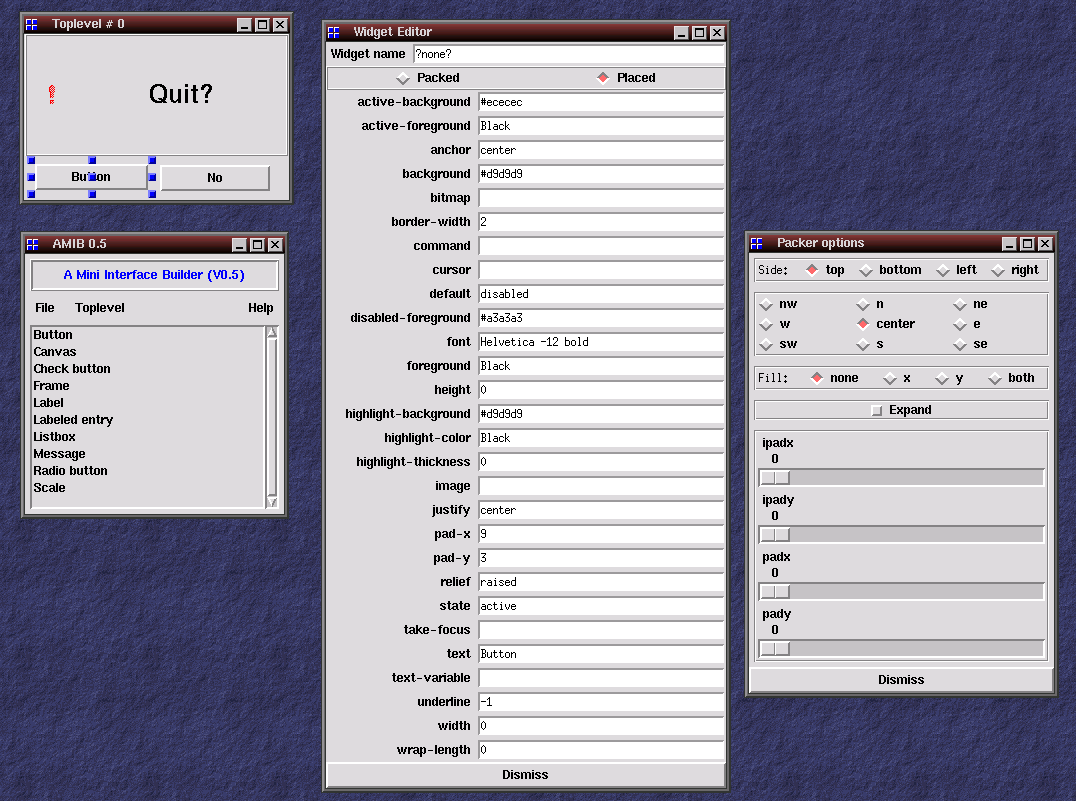Click the ipadx slider handle
Viewport: 1076px width, 801px height.
click(775, 478)
